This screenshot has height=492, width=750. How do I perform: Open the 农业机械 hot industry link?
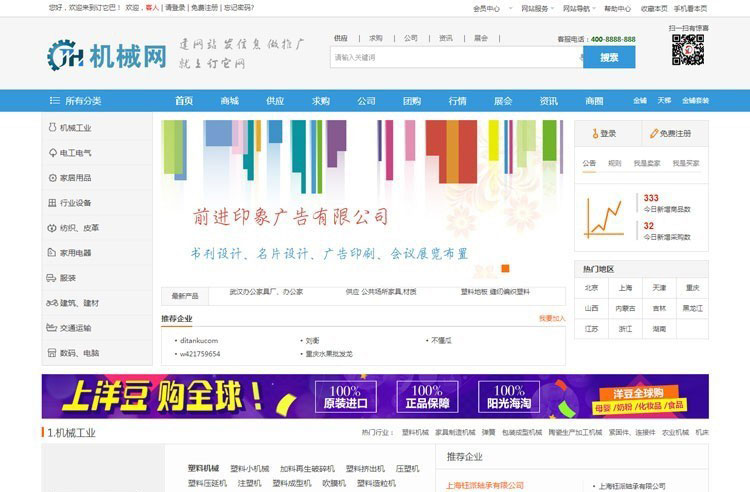[x=675, y=432]
